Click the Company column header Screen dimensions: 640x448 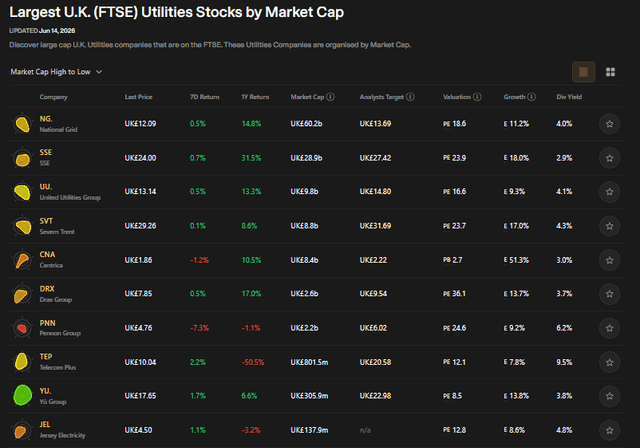53,97
